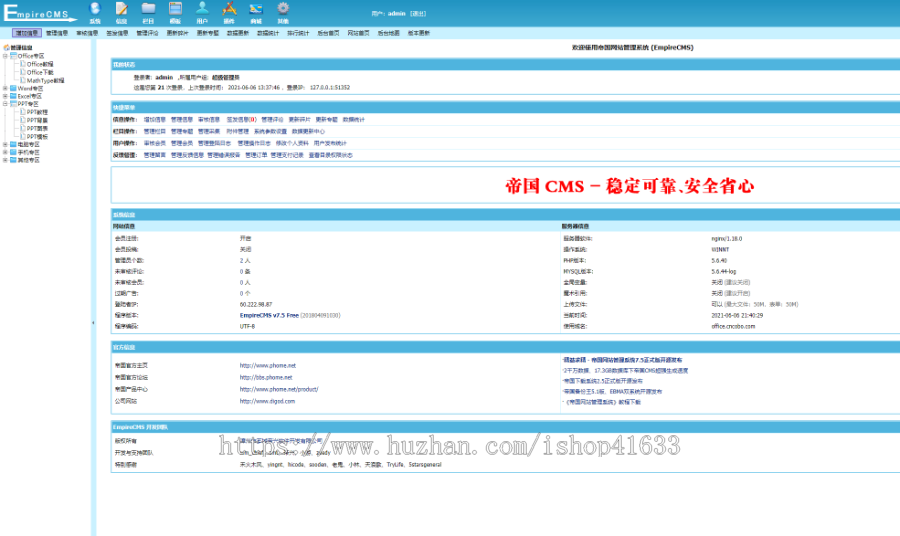This screenshot has width=900, height=536.
Task: Select the 网站首页 tab in the top submenu
Action: click(x=358, y=33)
